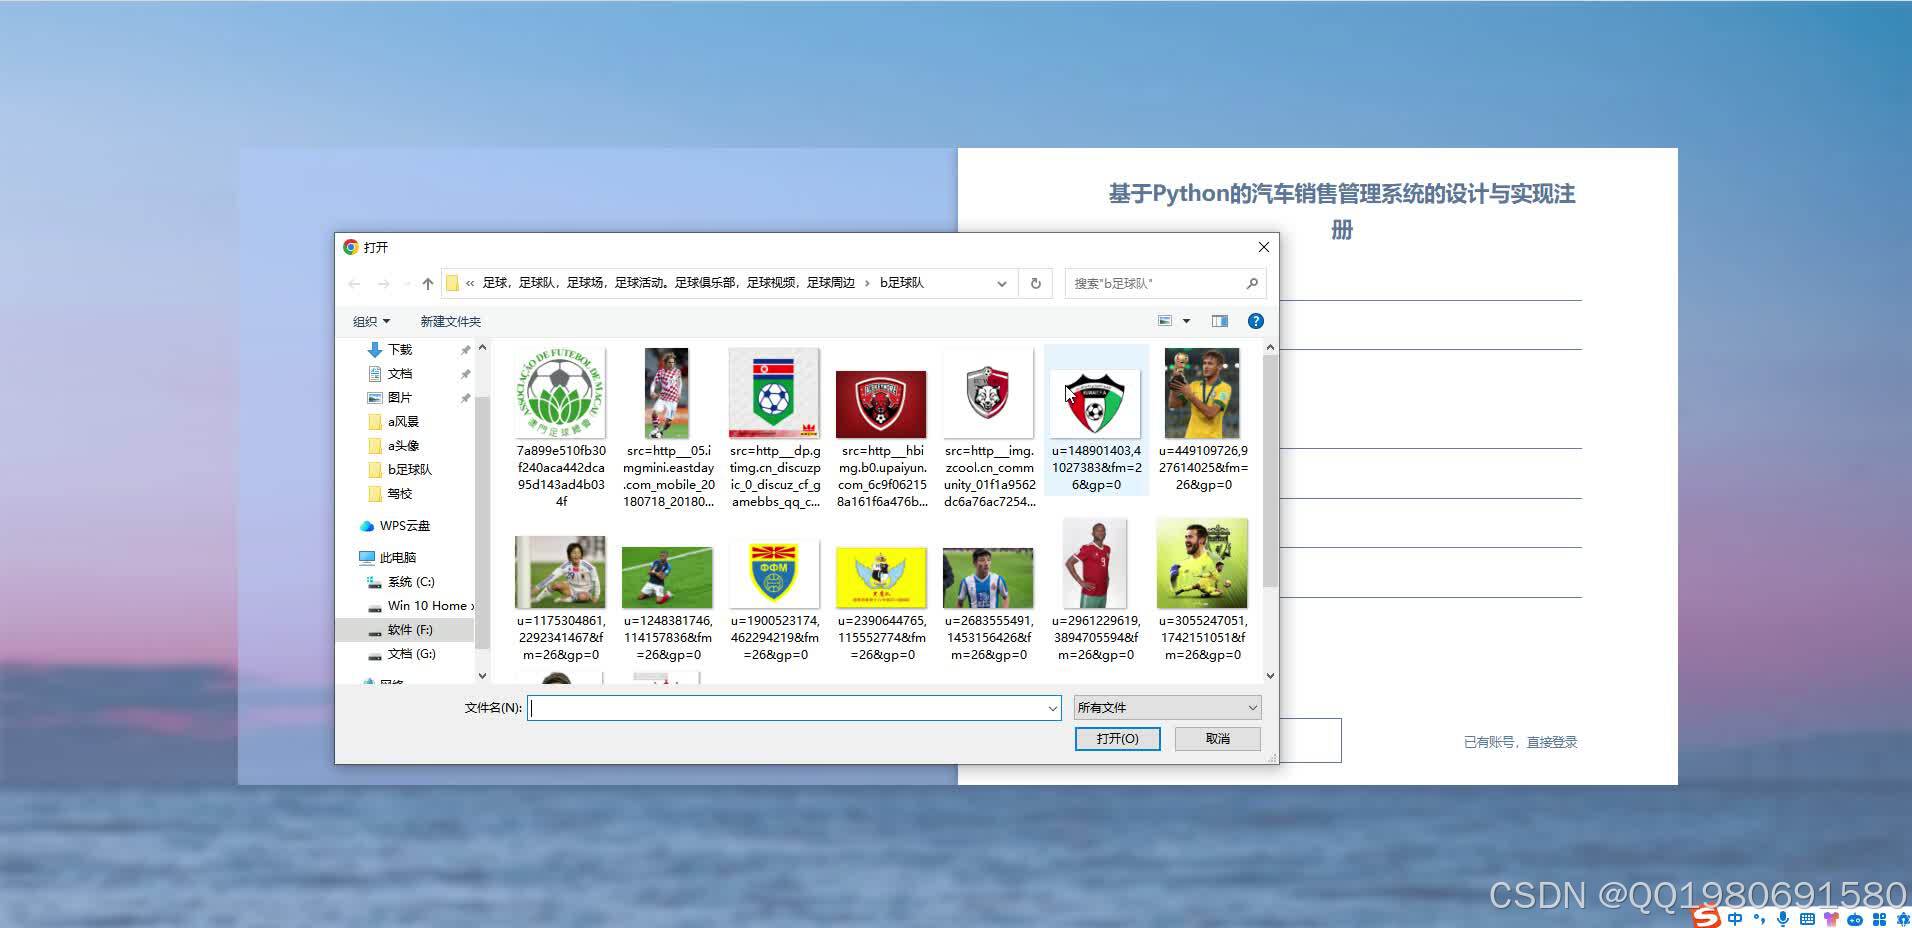Select 软件 (F:) drive
1912x928 pixels.
click(410, 630)
